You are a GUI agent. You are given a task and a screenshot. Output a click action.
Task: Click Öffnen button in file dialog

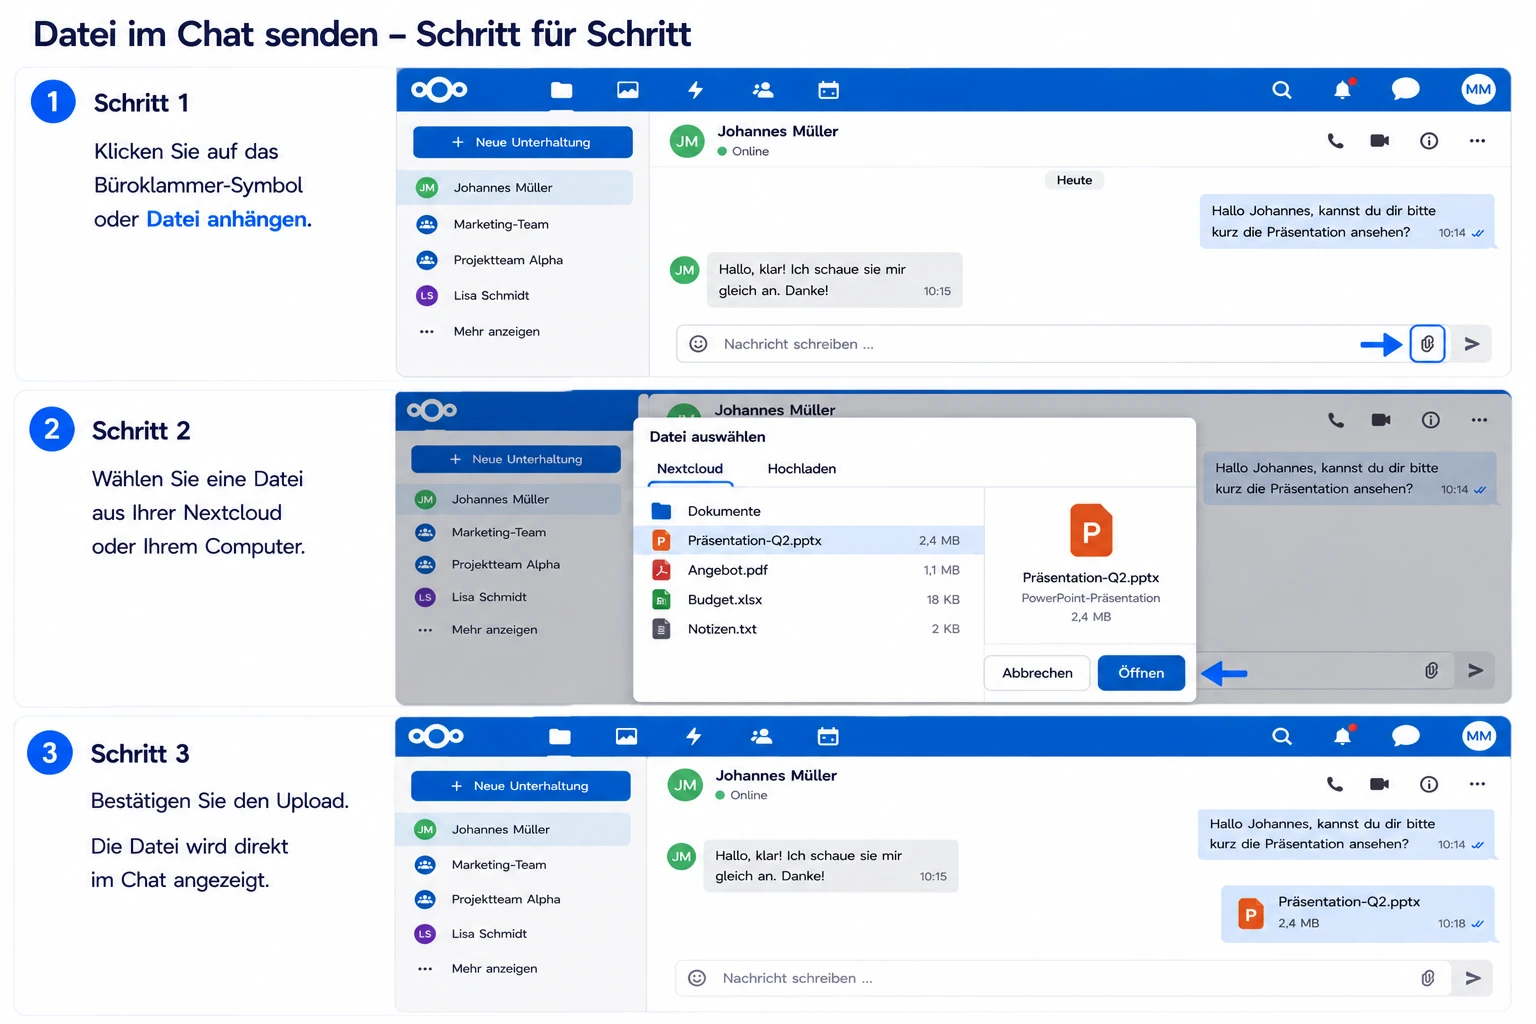coord(1141,673)
